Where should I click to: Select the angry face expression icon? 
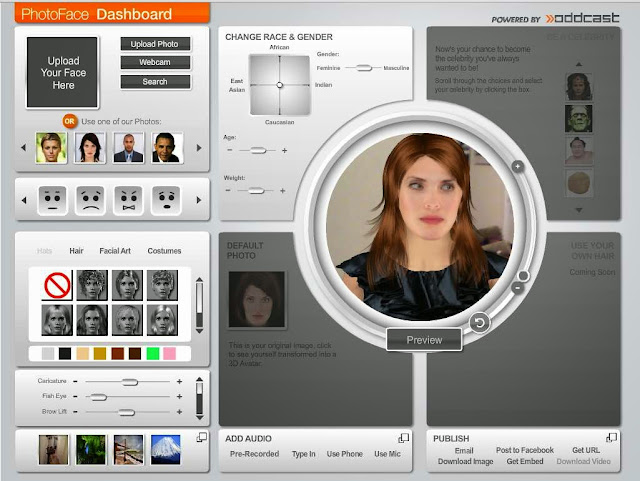coord(129,200)
